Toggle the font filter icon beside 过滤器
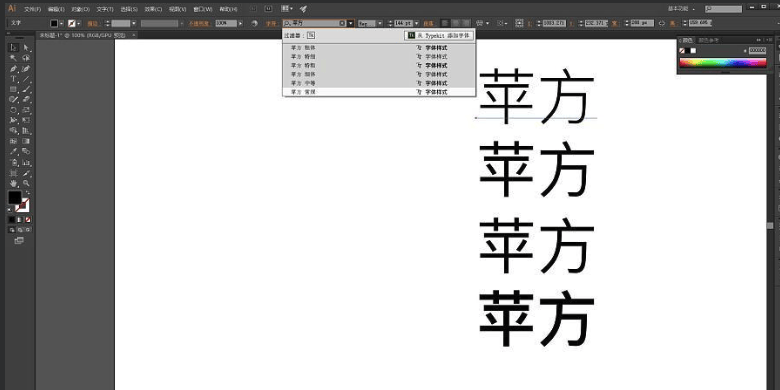 click(311, 35)
